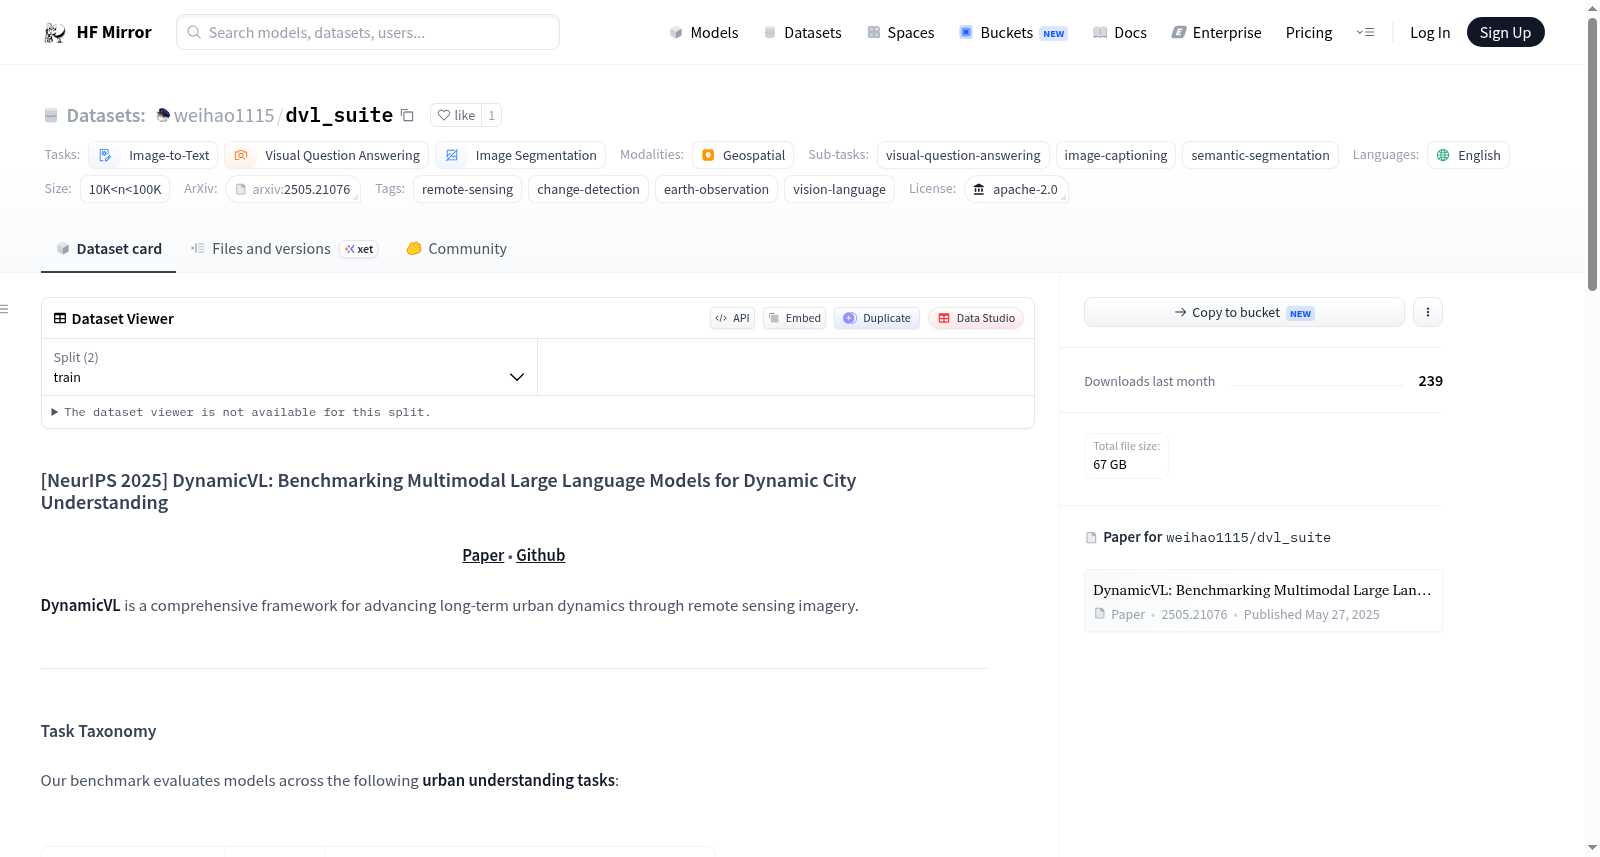Image resolution: width=1600 pixels, height=857 pixels.
Task: Click the weihao1115 username link
Action: coord(224,115)
